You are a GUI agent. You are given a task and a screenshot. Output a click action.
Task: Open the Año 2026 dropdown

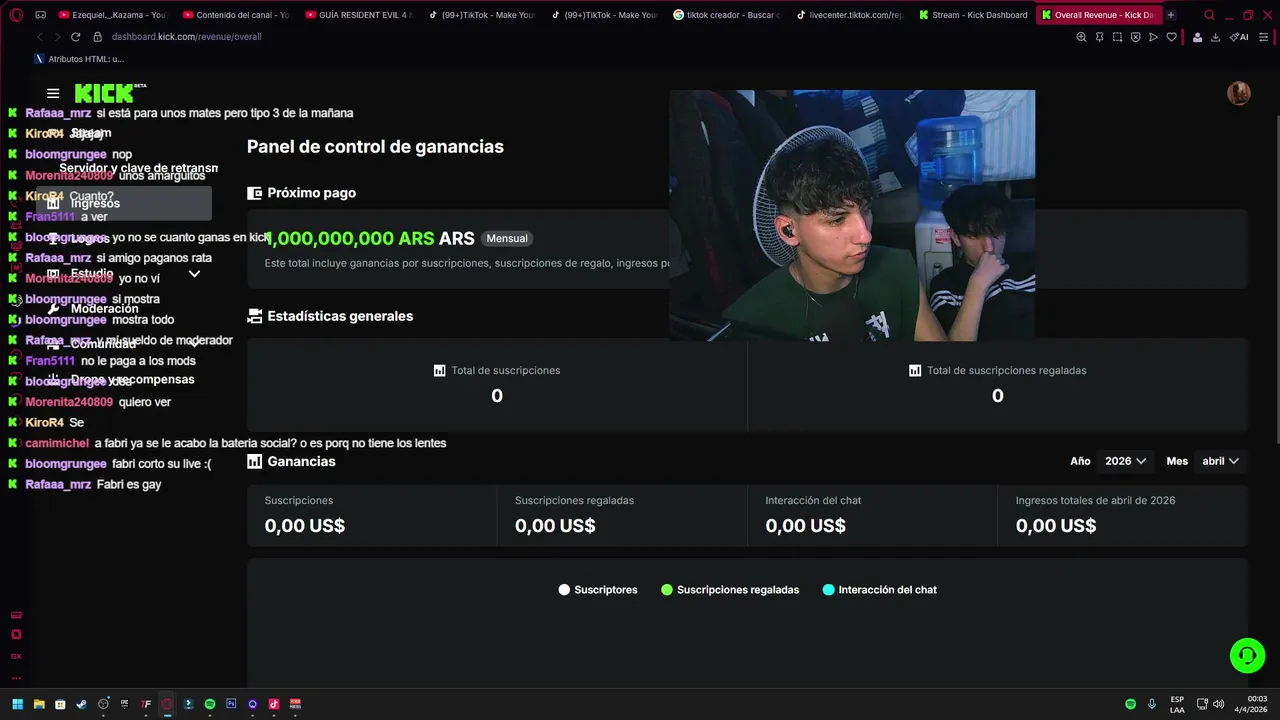click(x=1125, y=461)
